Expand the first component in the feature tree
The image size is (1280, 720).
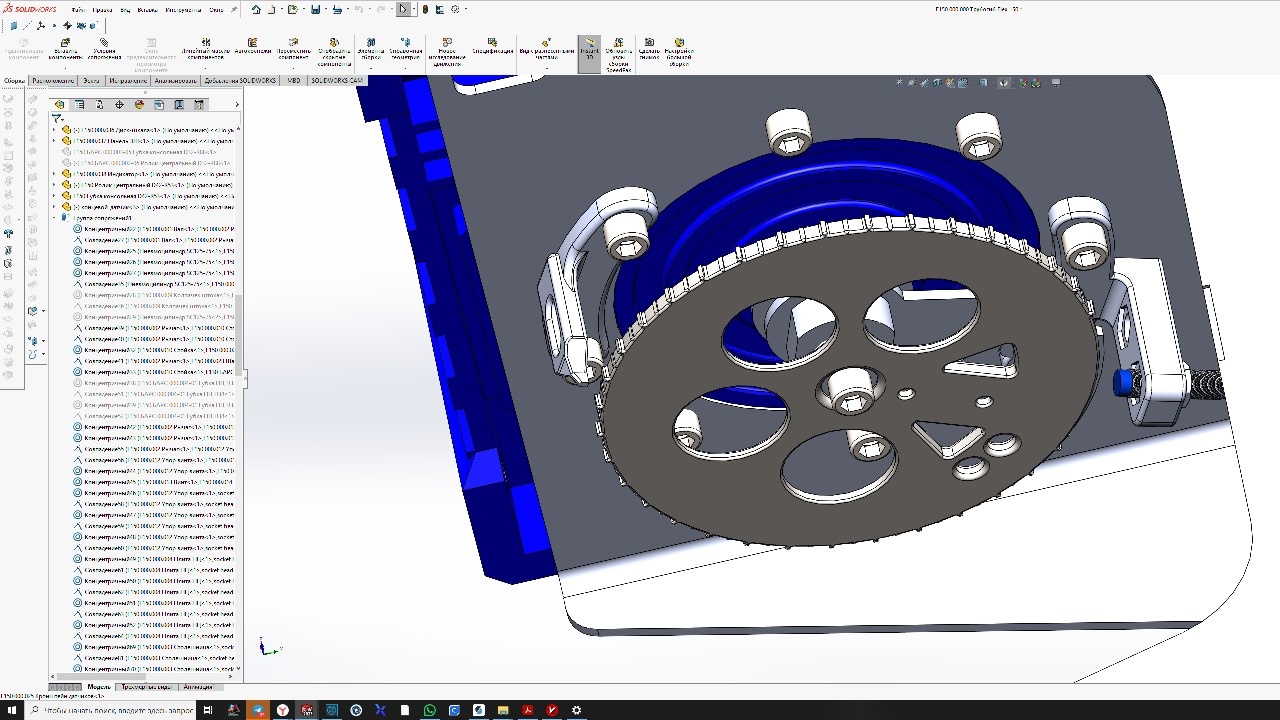coord(55,130)
